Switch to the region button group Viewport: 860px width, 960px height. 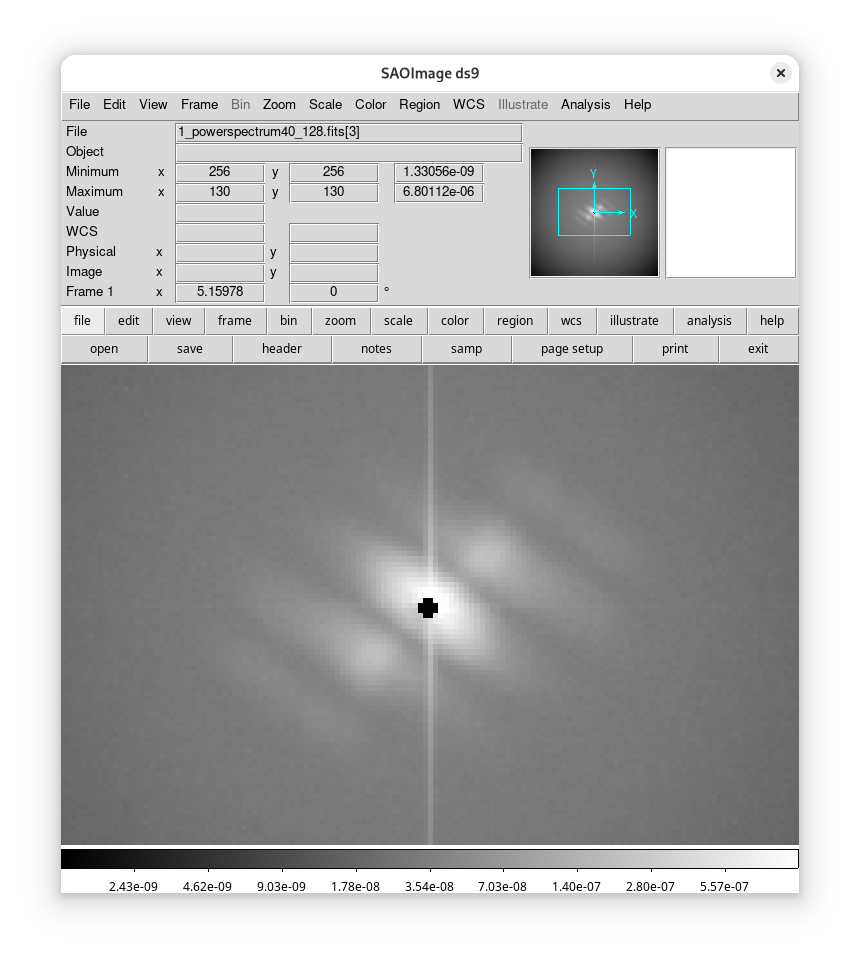[x=514, y=321]
